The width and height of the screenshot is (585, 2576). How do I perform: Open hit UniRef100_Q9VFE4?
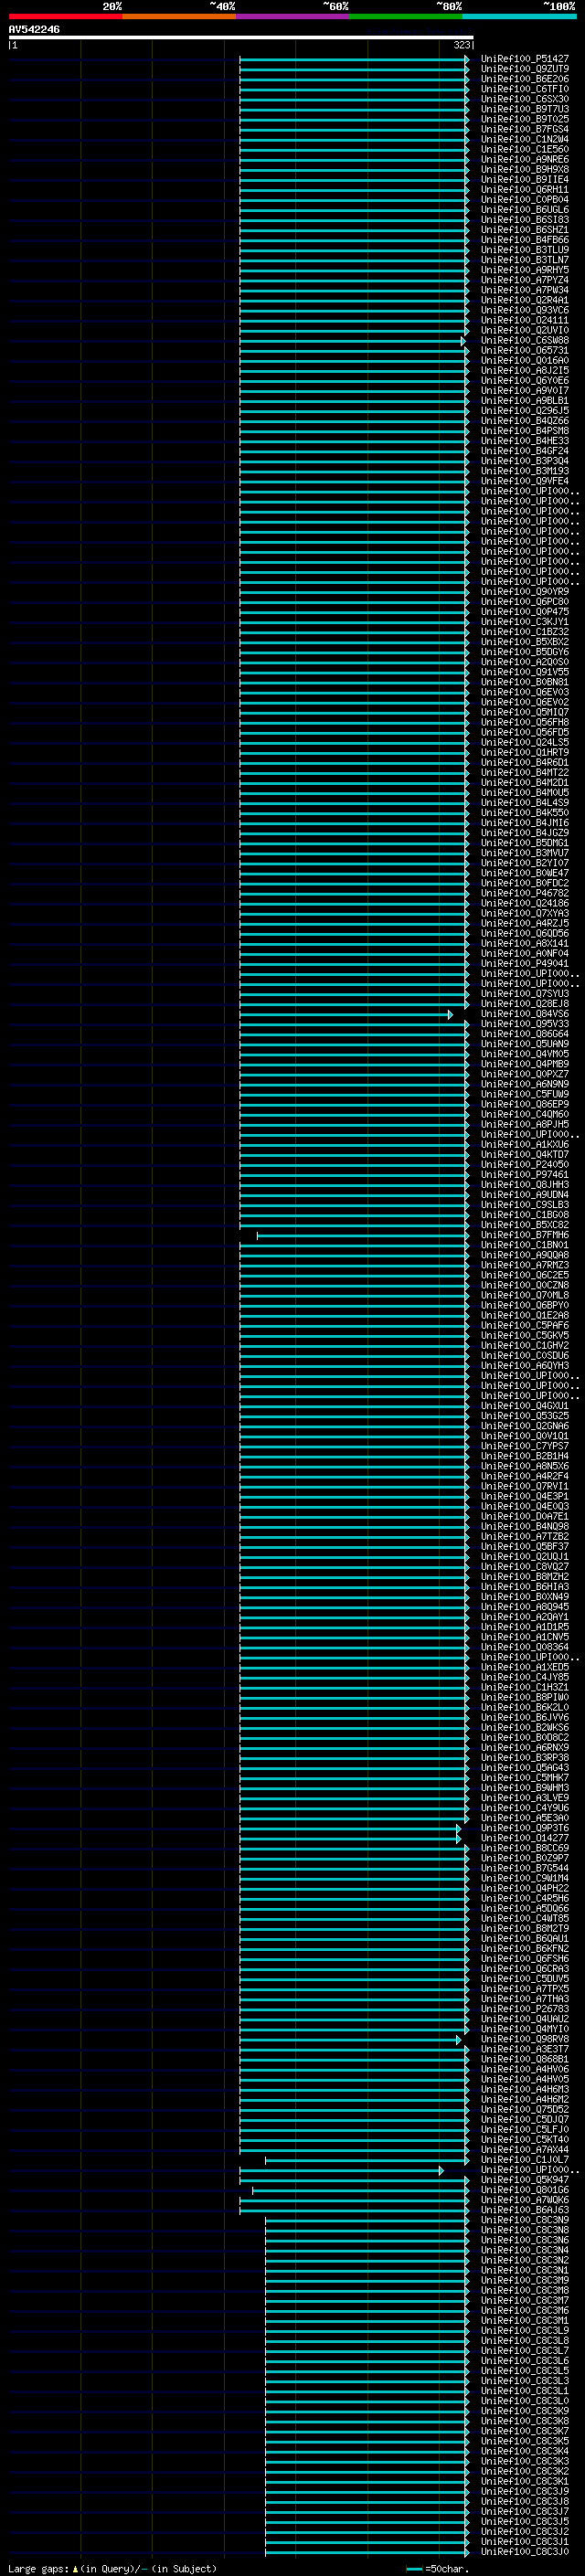point(524,482)
